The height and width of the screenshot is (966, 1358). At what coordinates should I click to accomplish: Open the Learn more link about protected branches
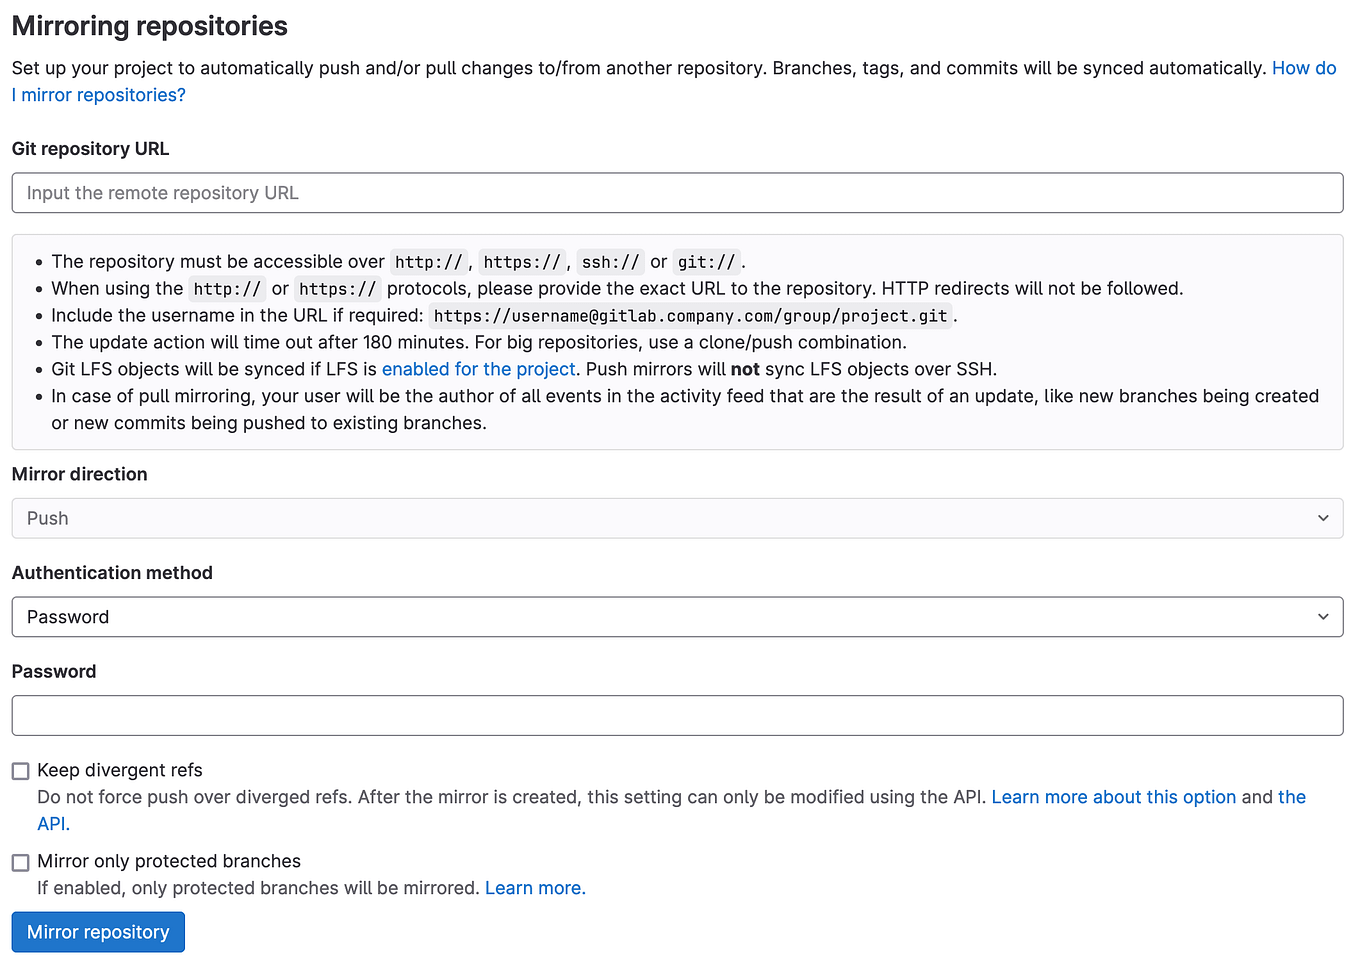[x=534, y=888]
